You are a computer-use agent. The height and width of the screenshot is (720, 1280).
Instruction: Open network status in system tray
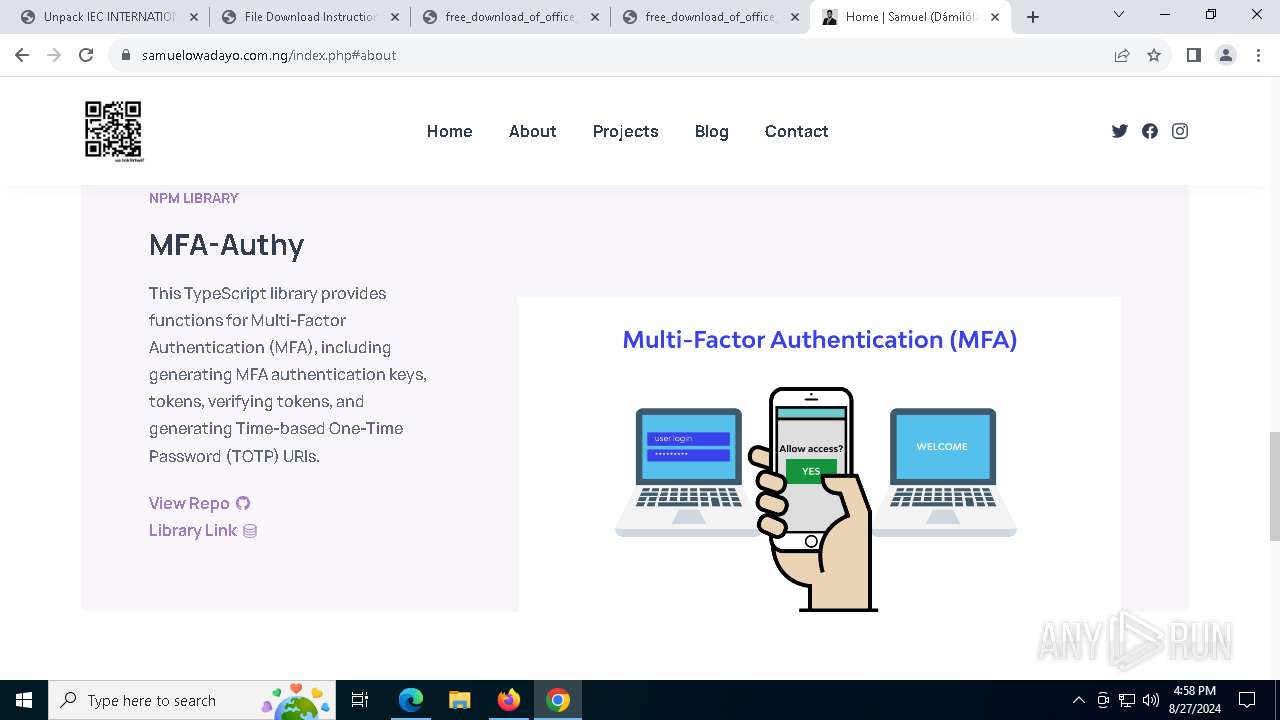tap(1127, 700)
